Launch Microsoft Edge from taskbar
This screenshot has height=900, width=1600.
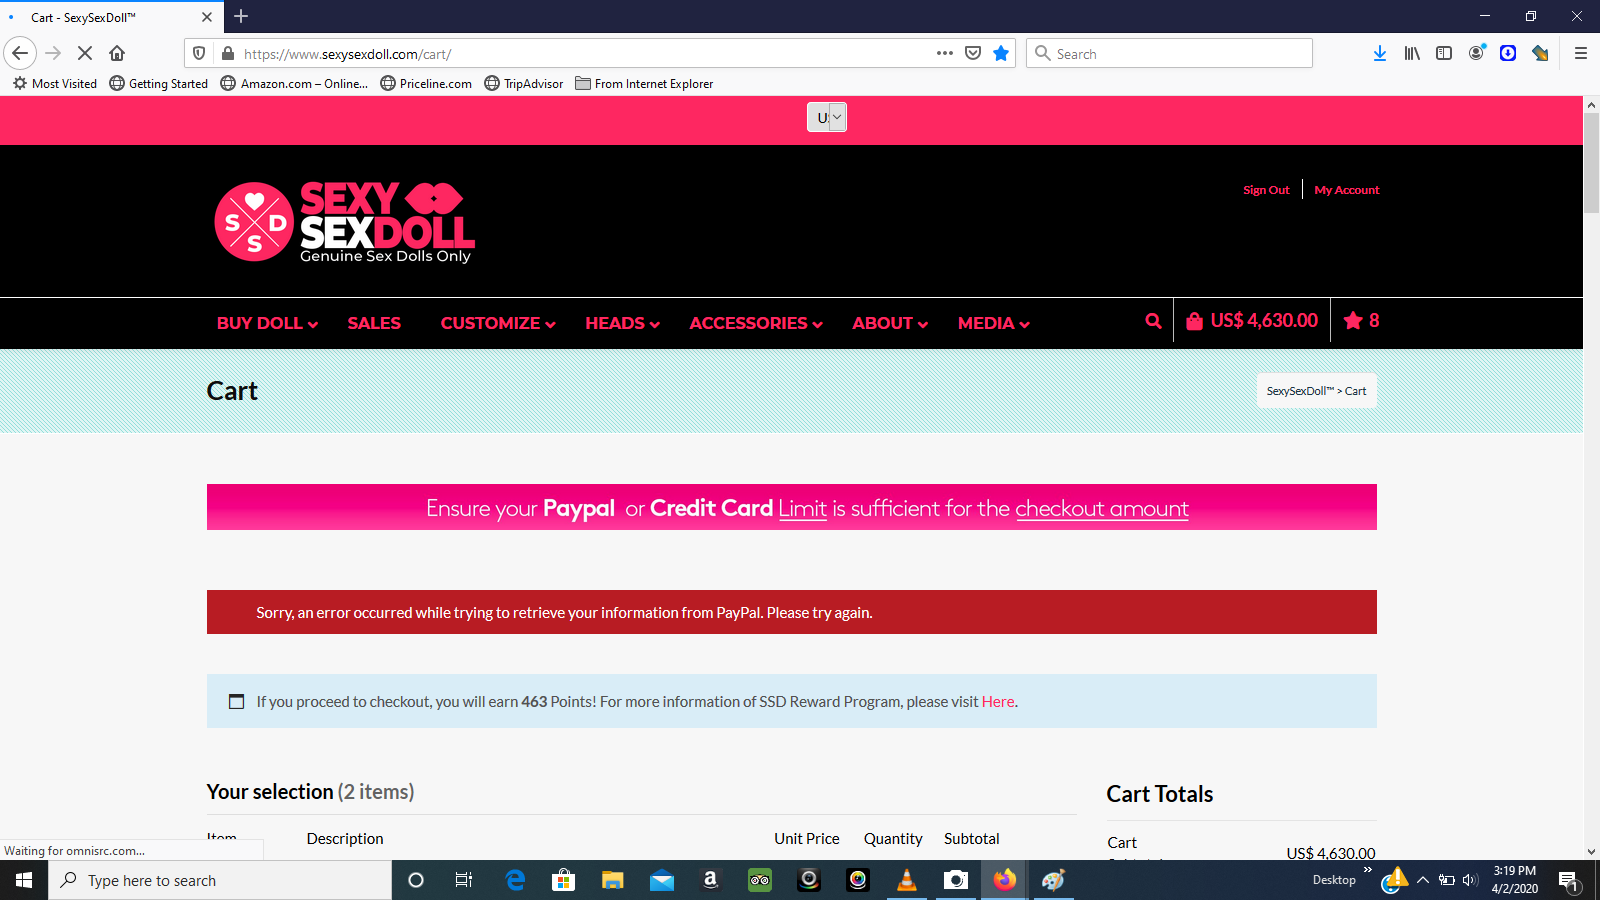click(515, 880)
